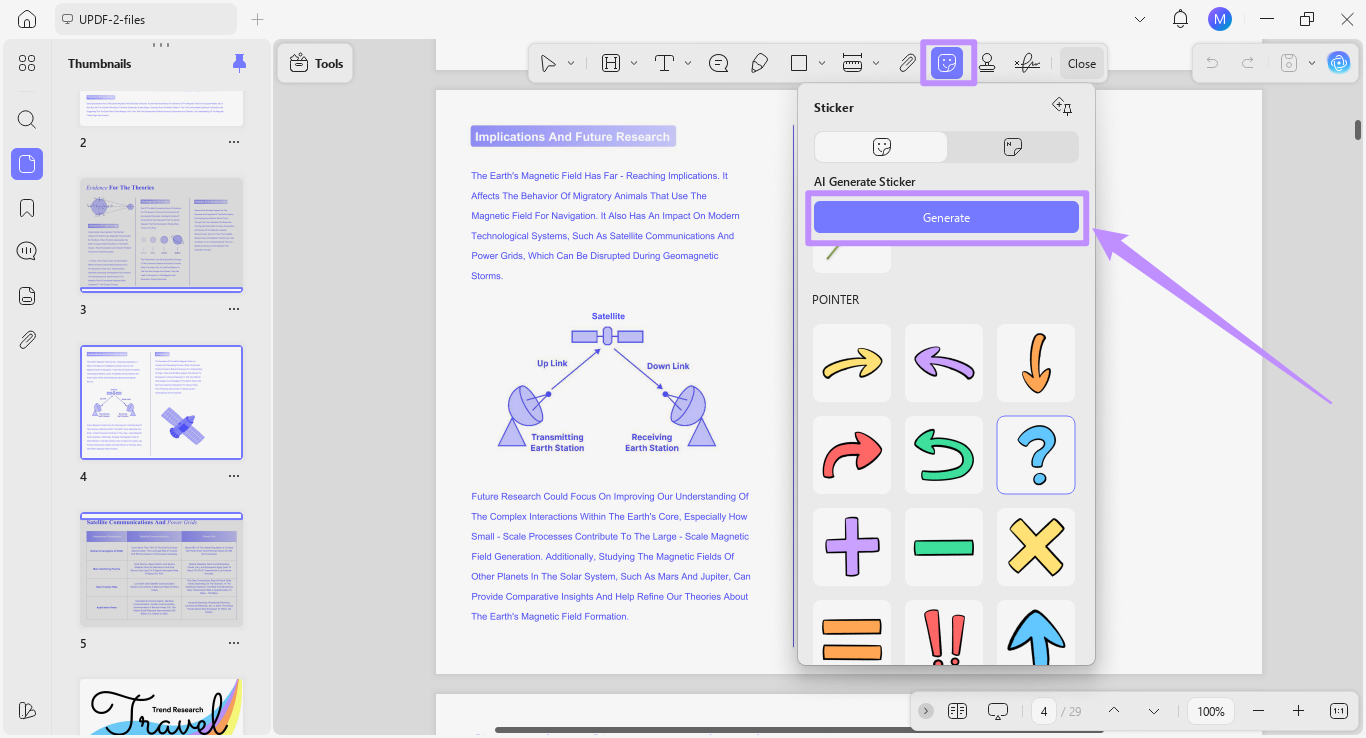Save the document with the disk icon
The image size is (1366, 738).
1290,63
